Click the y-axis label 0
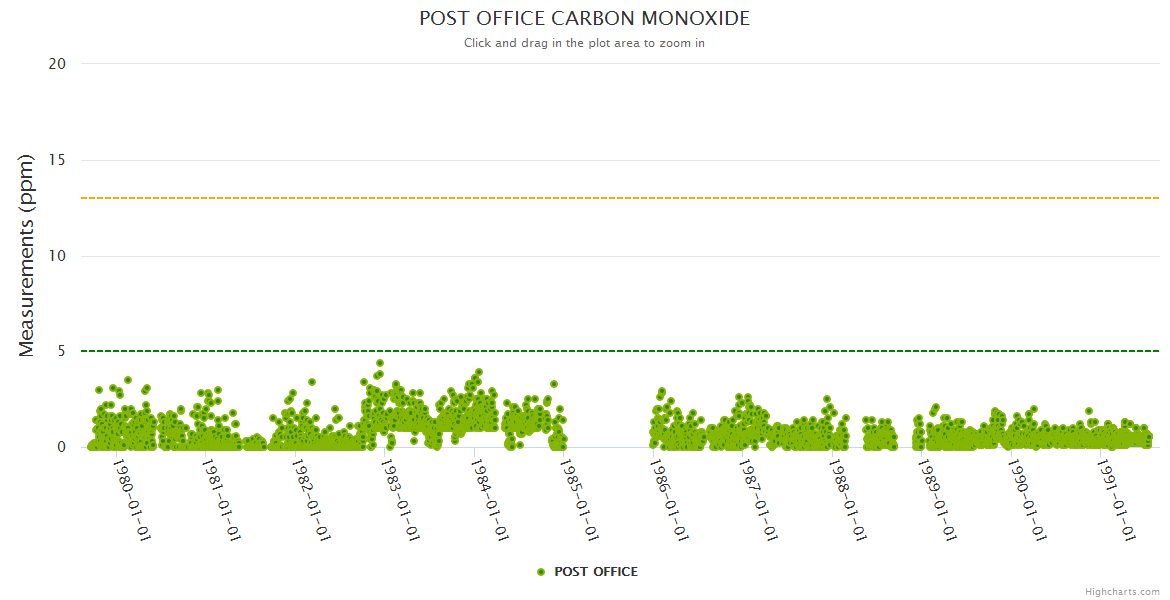The width and height of the screenshot is (1170, 600). [x=61, y=447]
